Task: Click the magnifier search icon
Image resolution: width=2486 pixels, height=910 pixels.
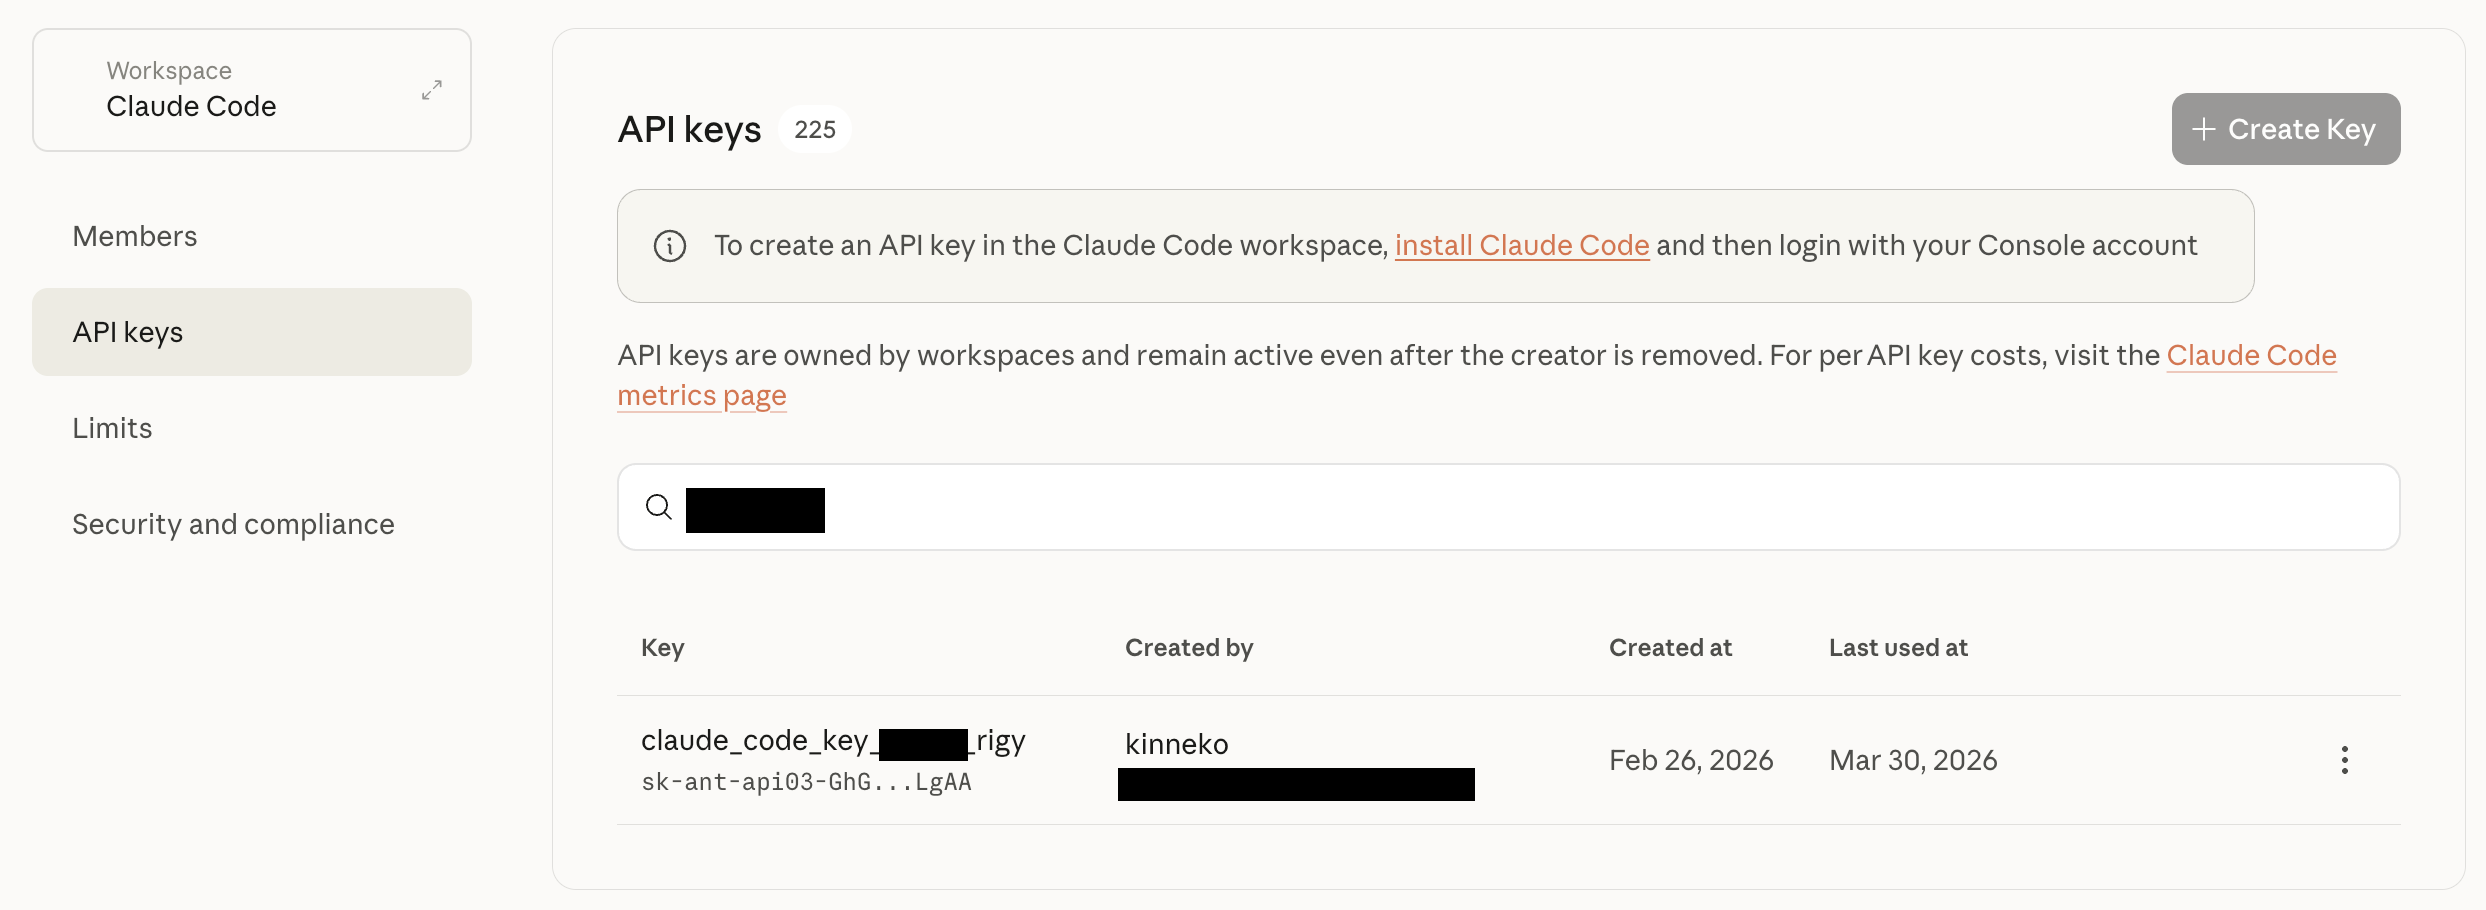Action: coord(659,507)
